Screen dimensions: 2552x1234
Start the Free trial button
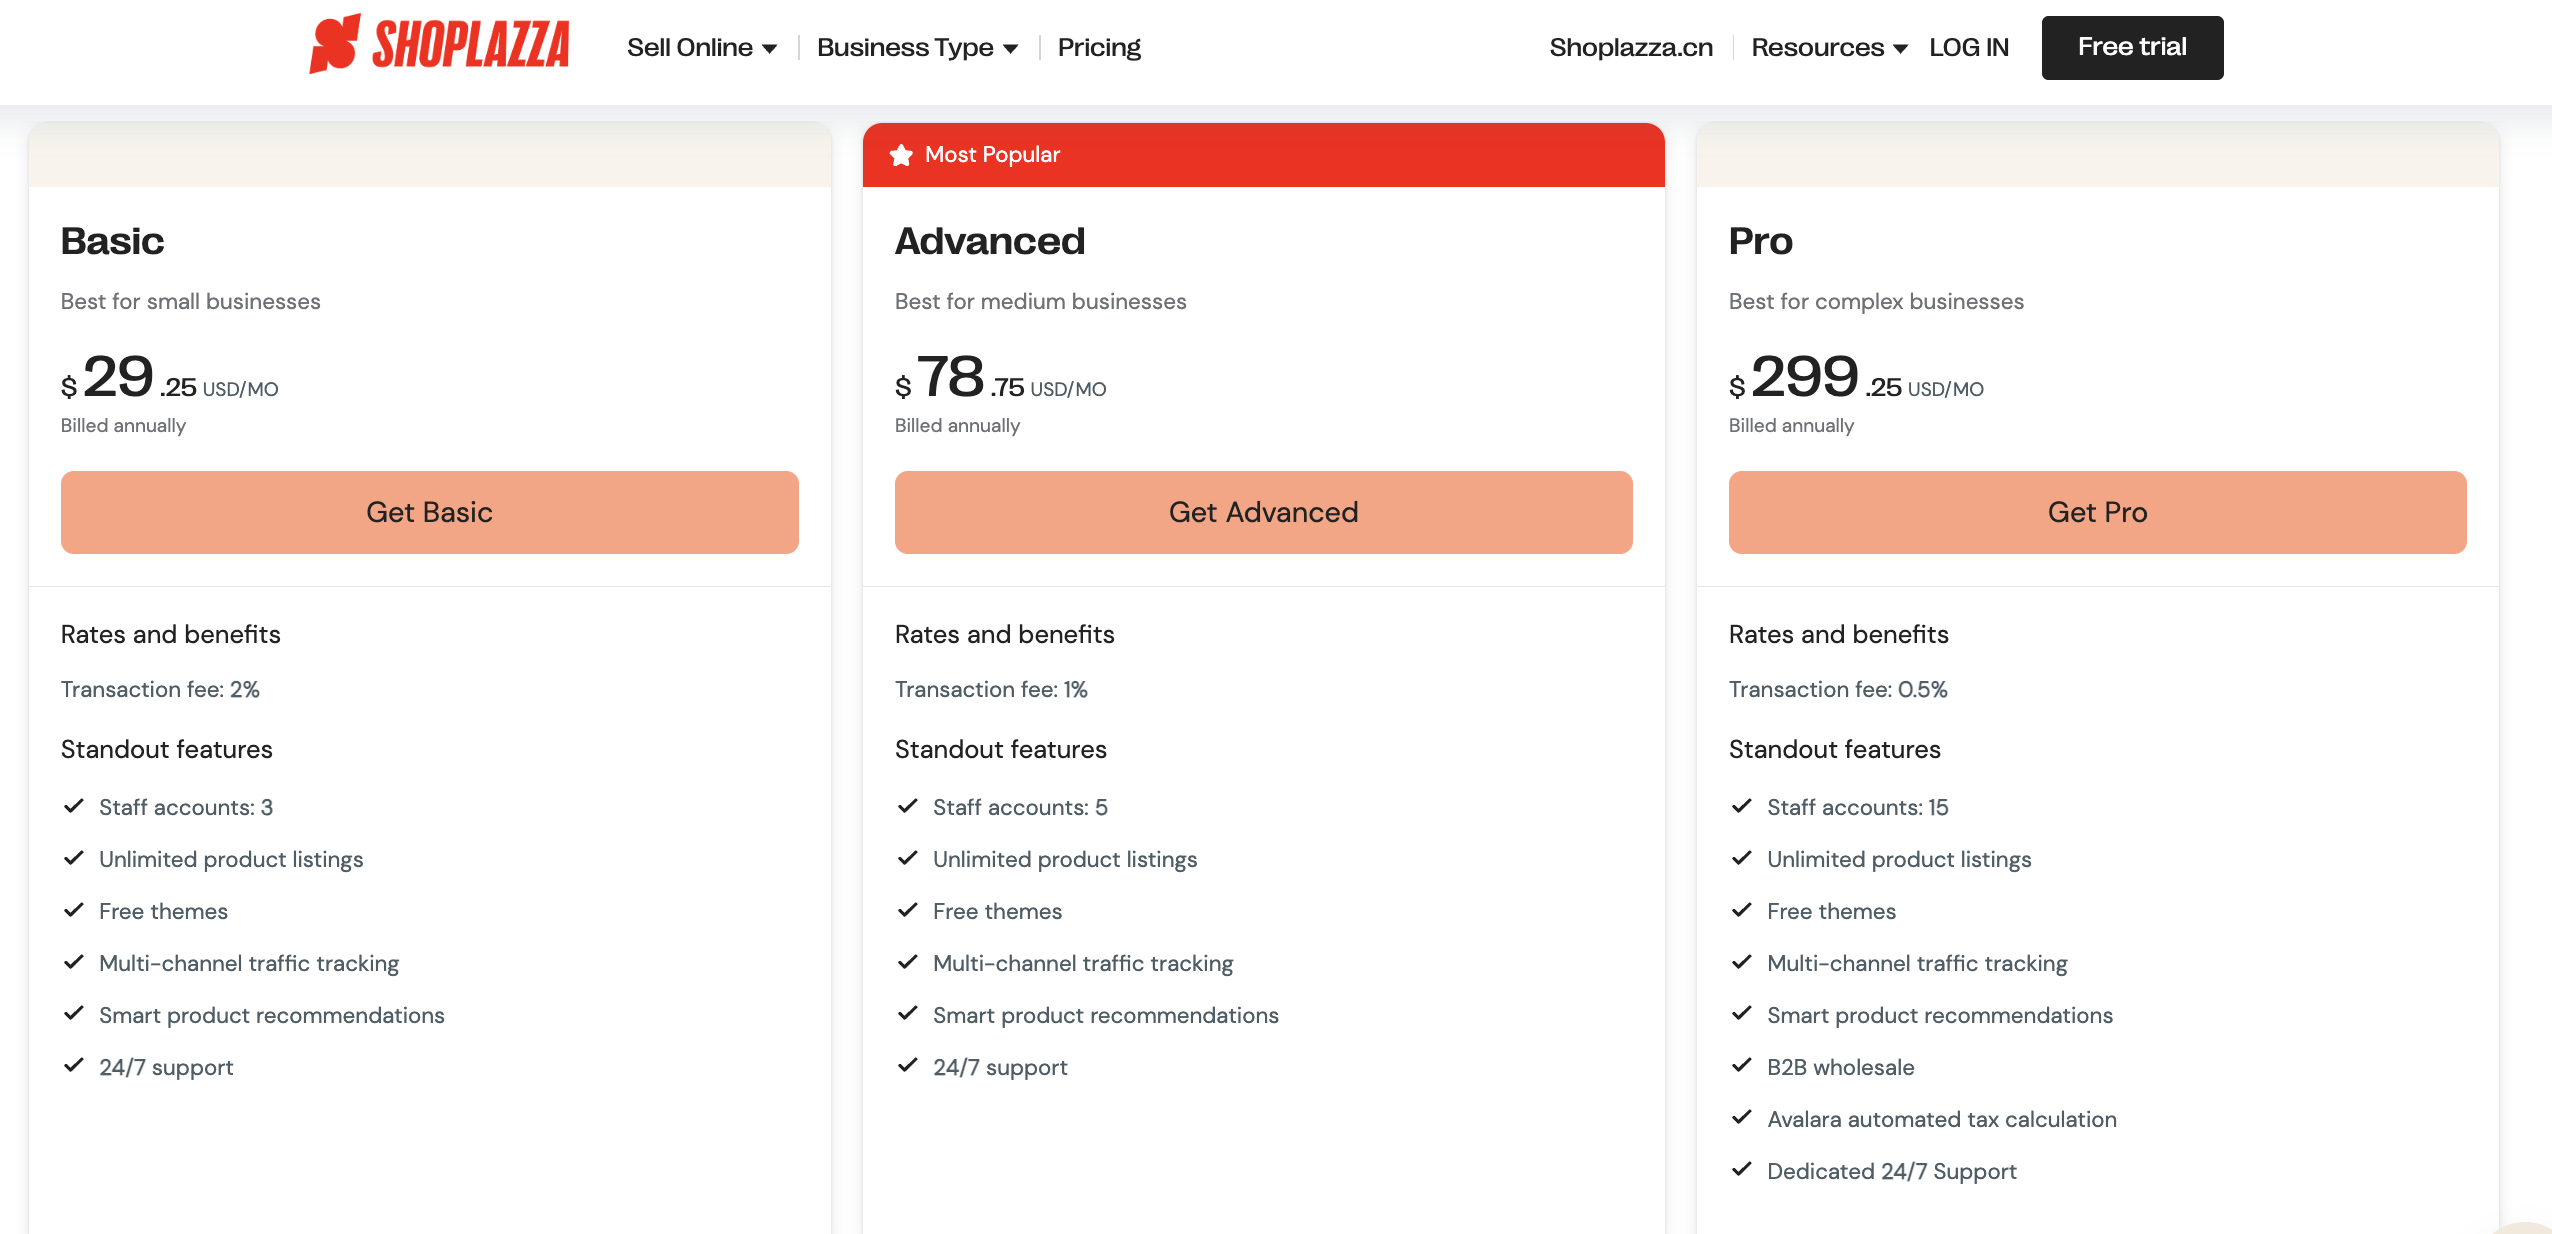(x=2132, y=47)
